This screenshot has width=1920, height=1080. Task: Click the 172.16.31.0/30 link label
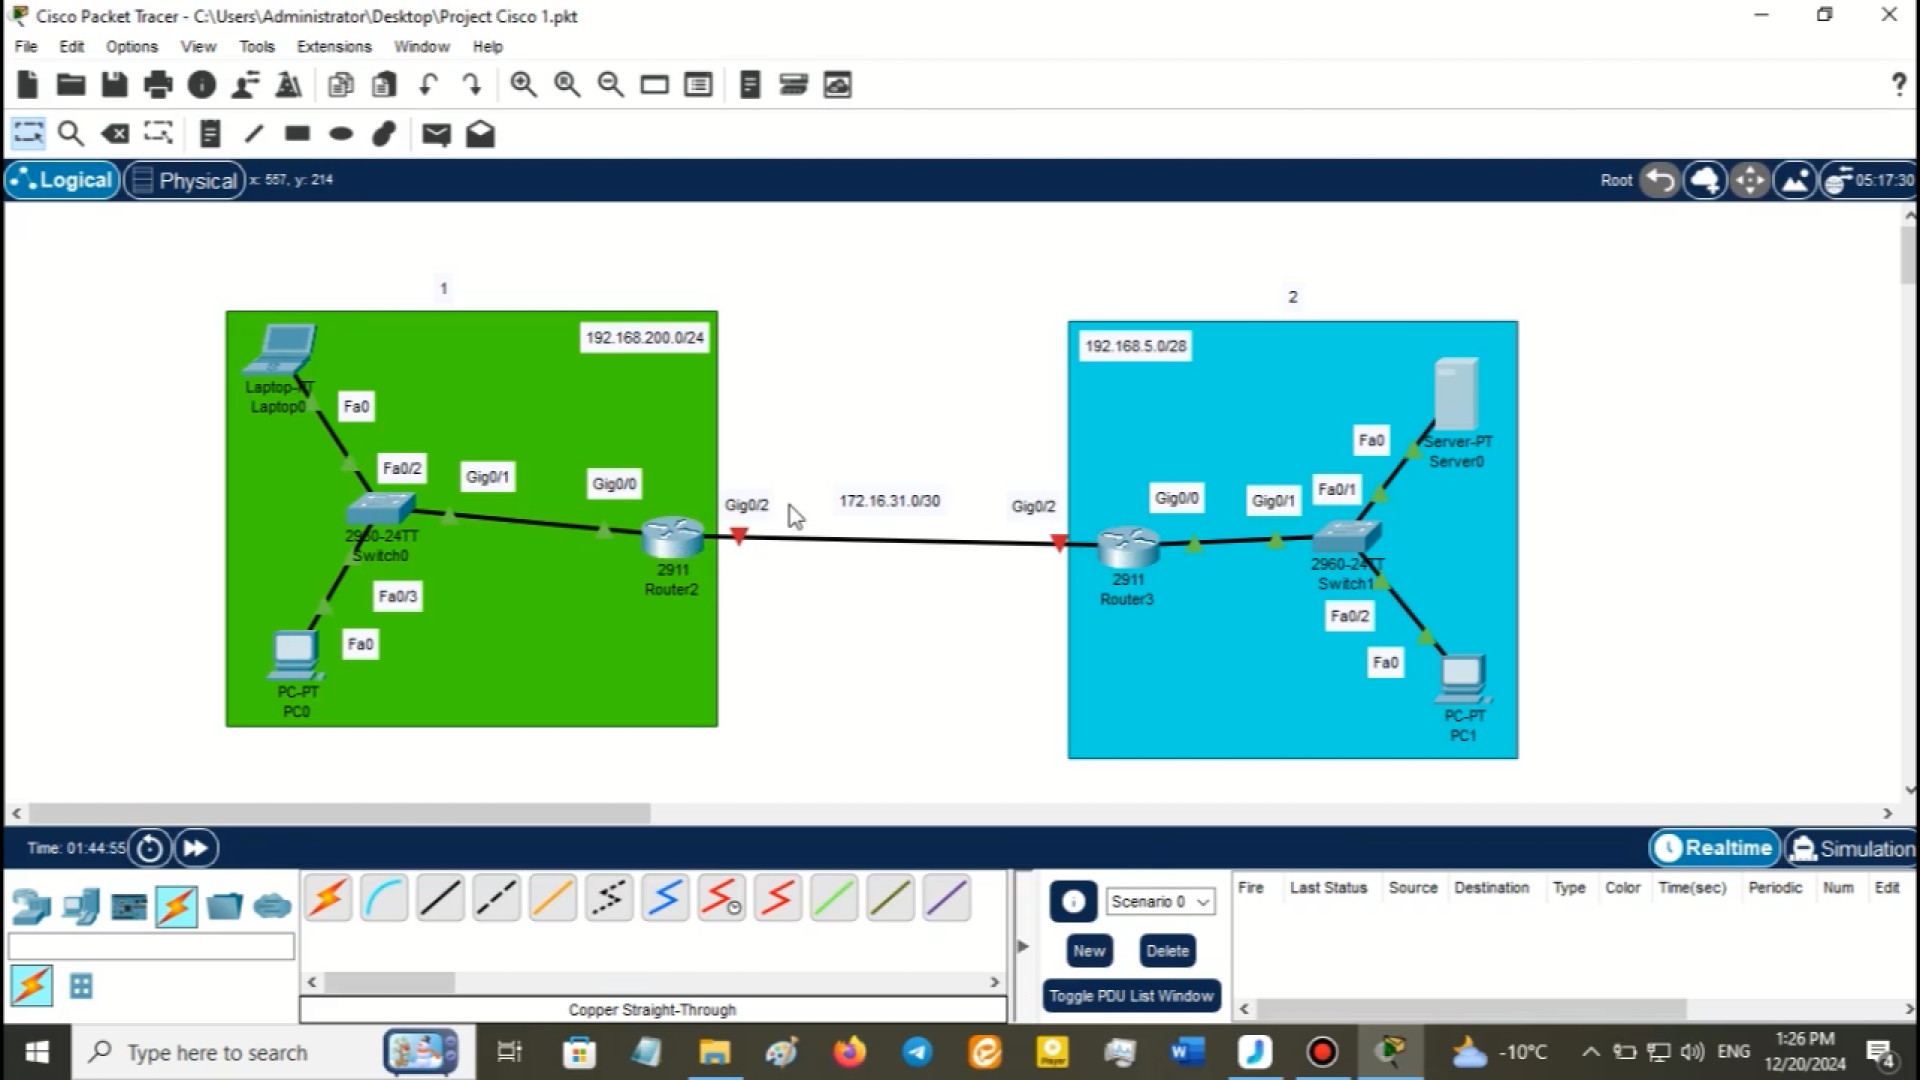point(889,501)
